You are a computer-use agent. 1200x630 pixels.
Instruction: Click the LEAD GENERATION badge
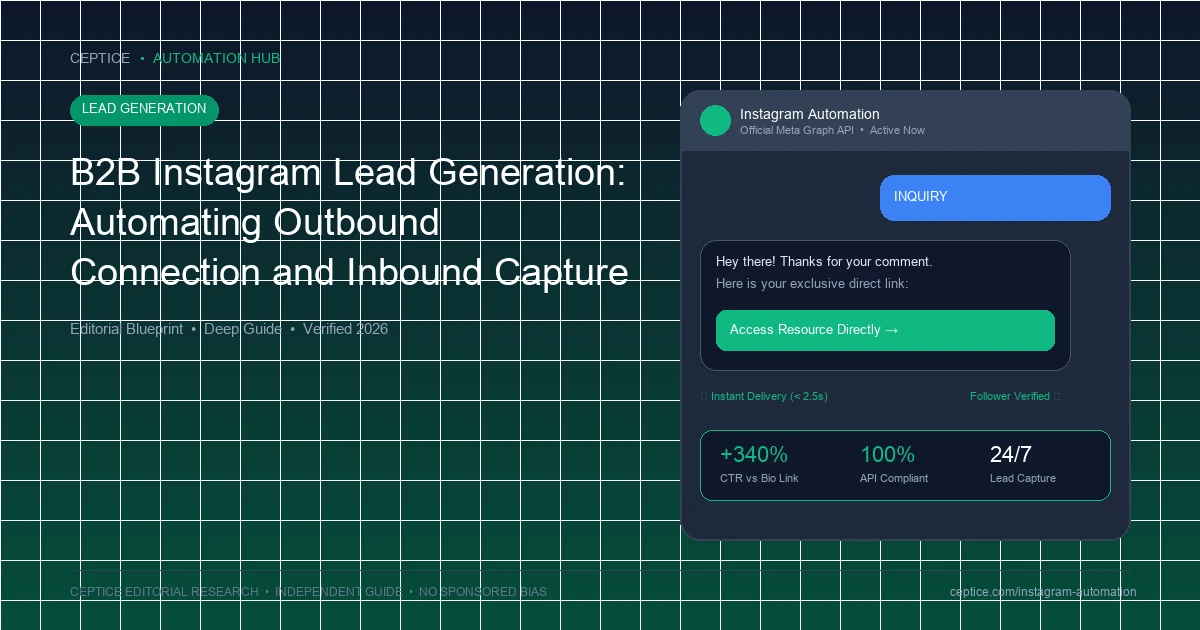point(144,109)
